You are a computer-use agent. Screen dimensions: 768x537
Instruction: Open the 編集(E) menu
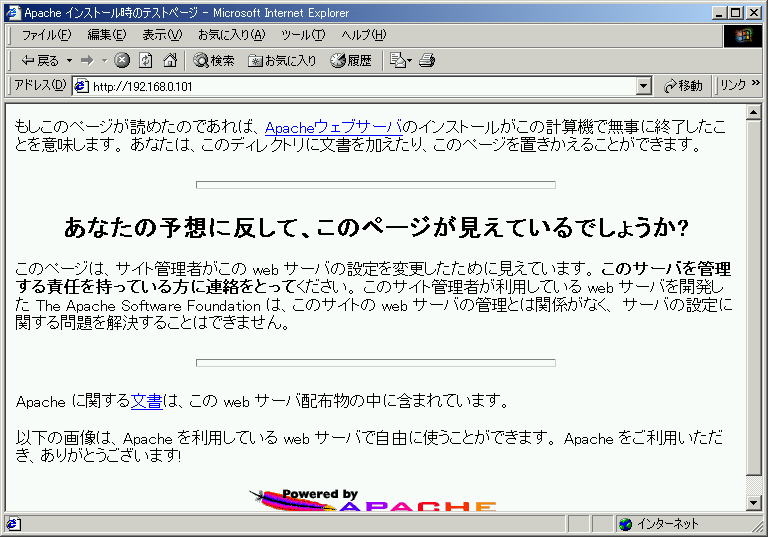107,35
